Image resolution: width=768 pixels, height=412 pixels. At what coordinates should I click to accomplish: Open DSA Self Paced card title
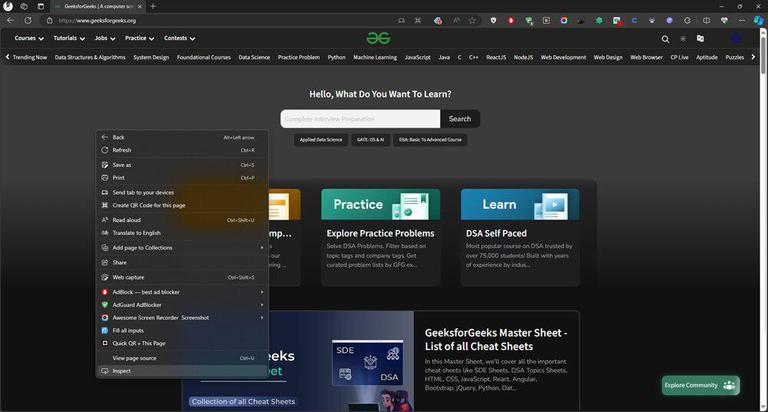496,233
